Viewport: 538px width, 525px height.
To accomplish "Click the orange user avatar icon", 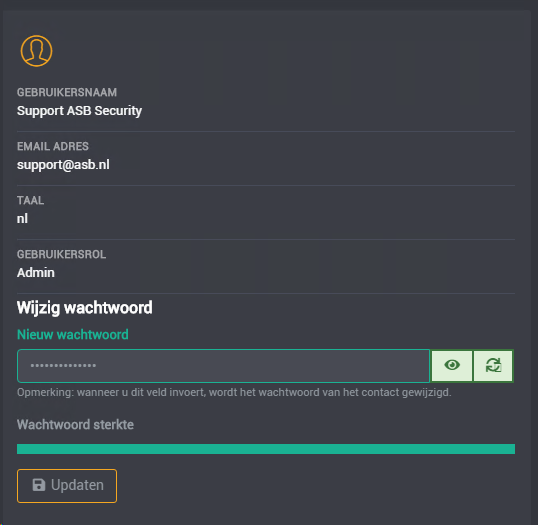I will pyautogui.click(x=36, y=51).
